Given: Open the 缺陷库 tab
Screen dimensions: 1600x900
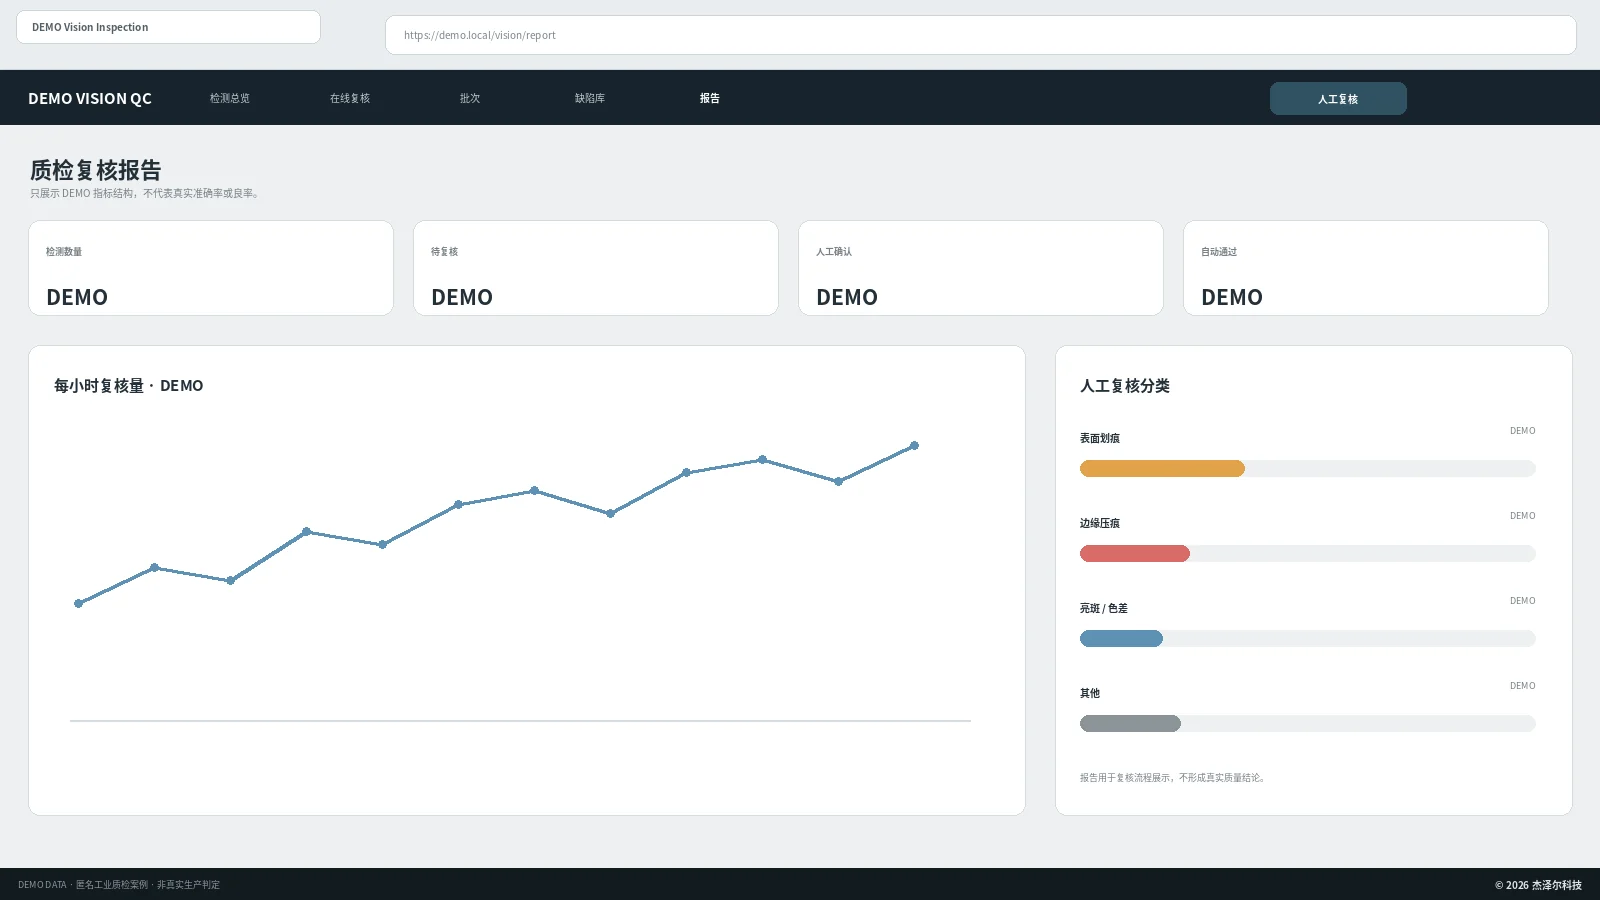Looking at the screenshot, I should coord(589,98).
